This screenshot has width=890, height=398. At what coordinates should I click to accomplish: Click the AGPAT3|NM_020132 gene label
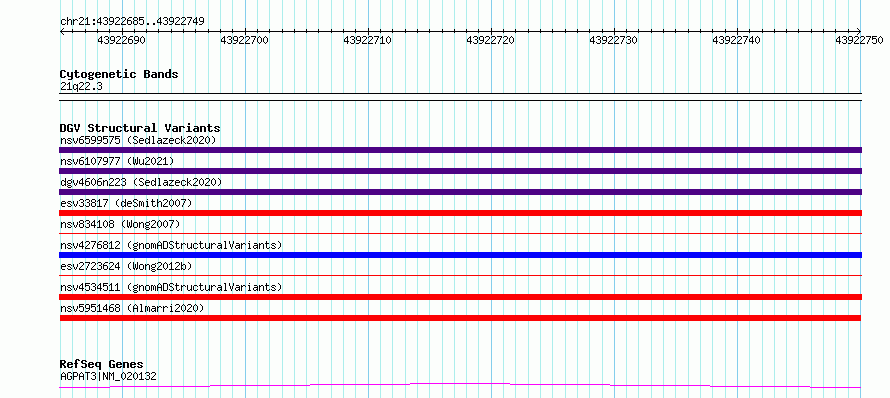[108, 376]
